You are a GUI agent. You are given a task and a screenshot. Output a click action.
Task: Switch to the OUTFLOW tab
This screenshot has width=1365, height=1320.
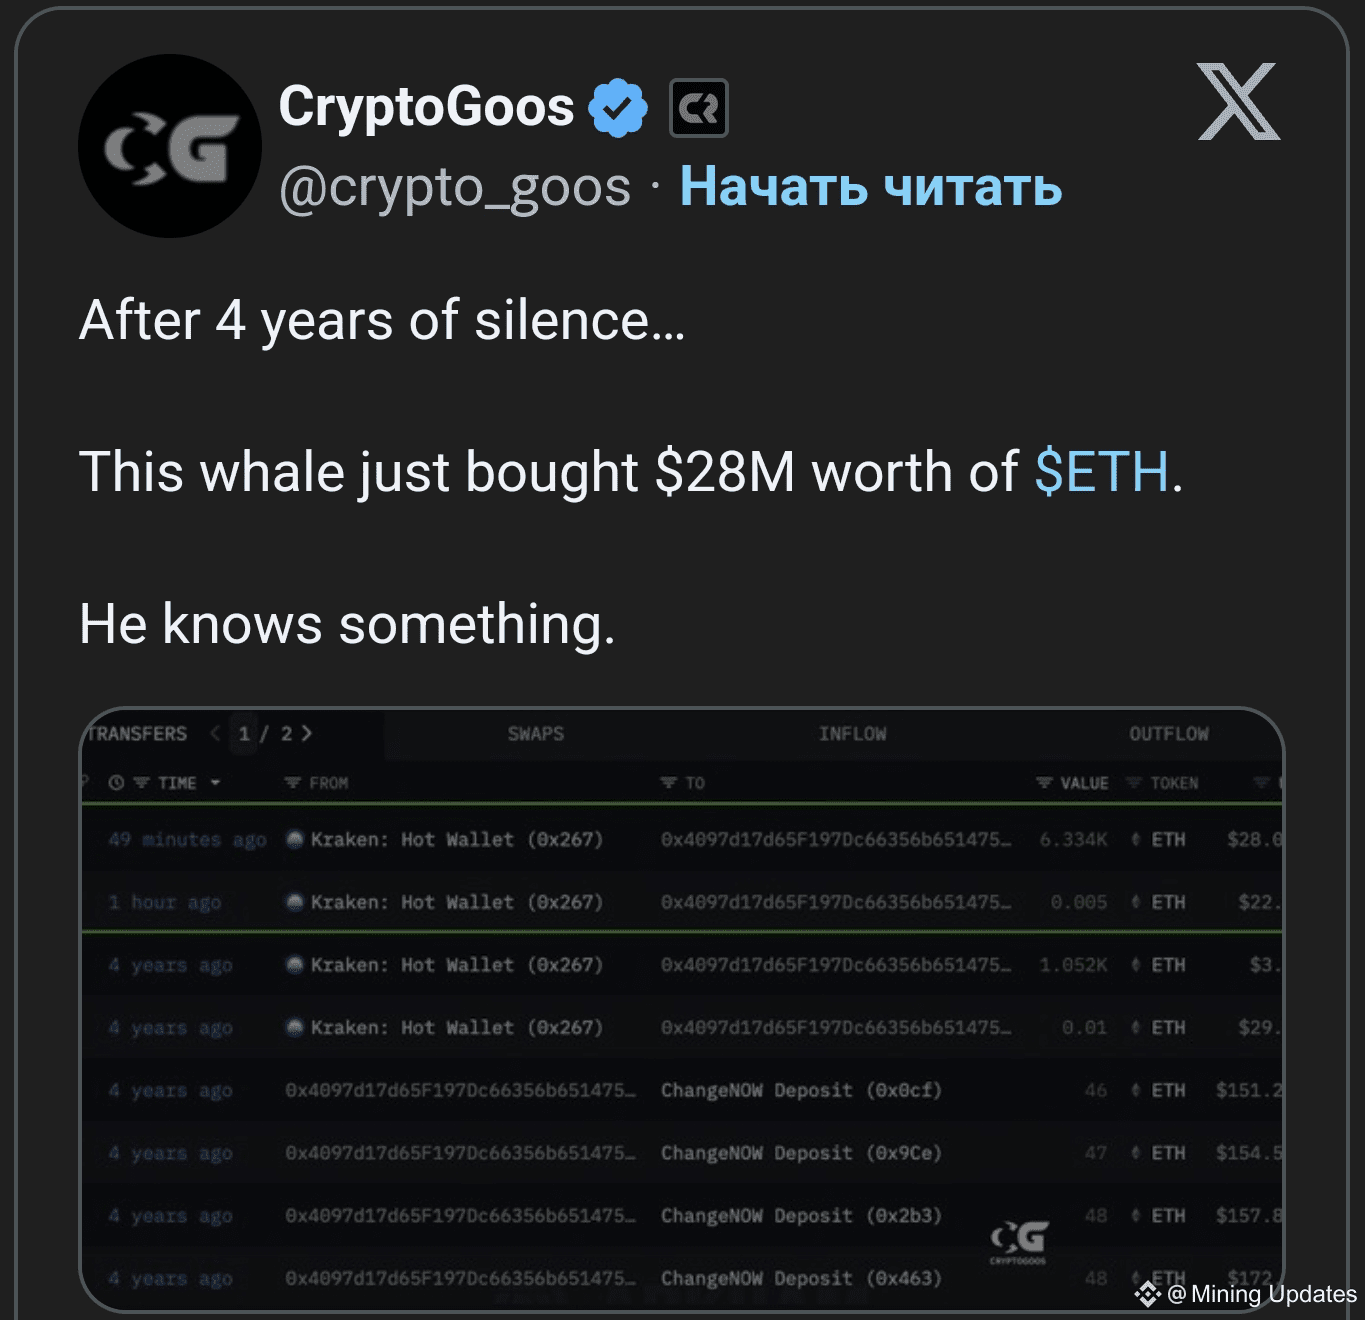pyautogui.click(x=1168, y=734)
